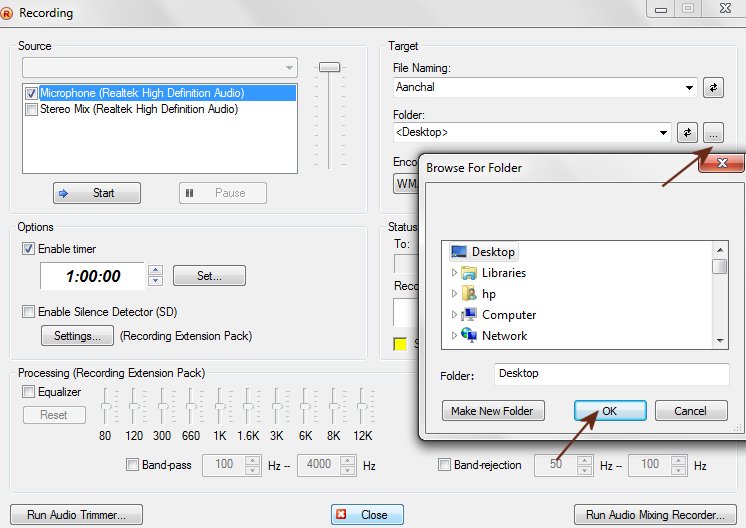Screen dimensions: 746x528
Task: Enable the Equalizer checkbox
Action: click(x=29, y=391)
